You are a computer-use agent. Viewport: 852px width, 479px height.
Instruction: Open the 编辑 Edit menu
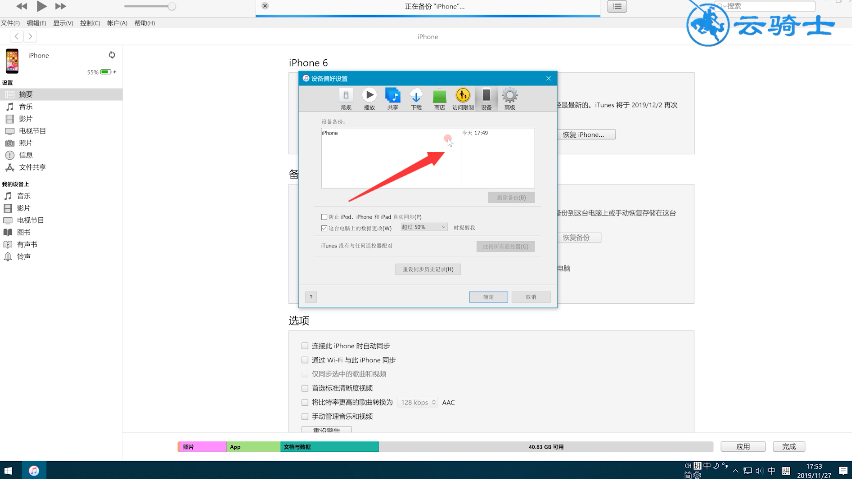(x=36, y=23)
